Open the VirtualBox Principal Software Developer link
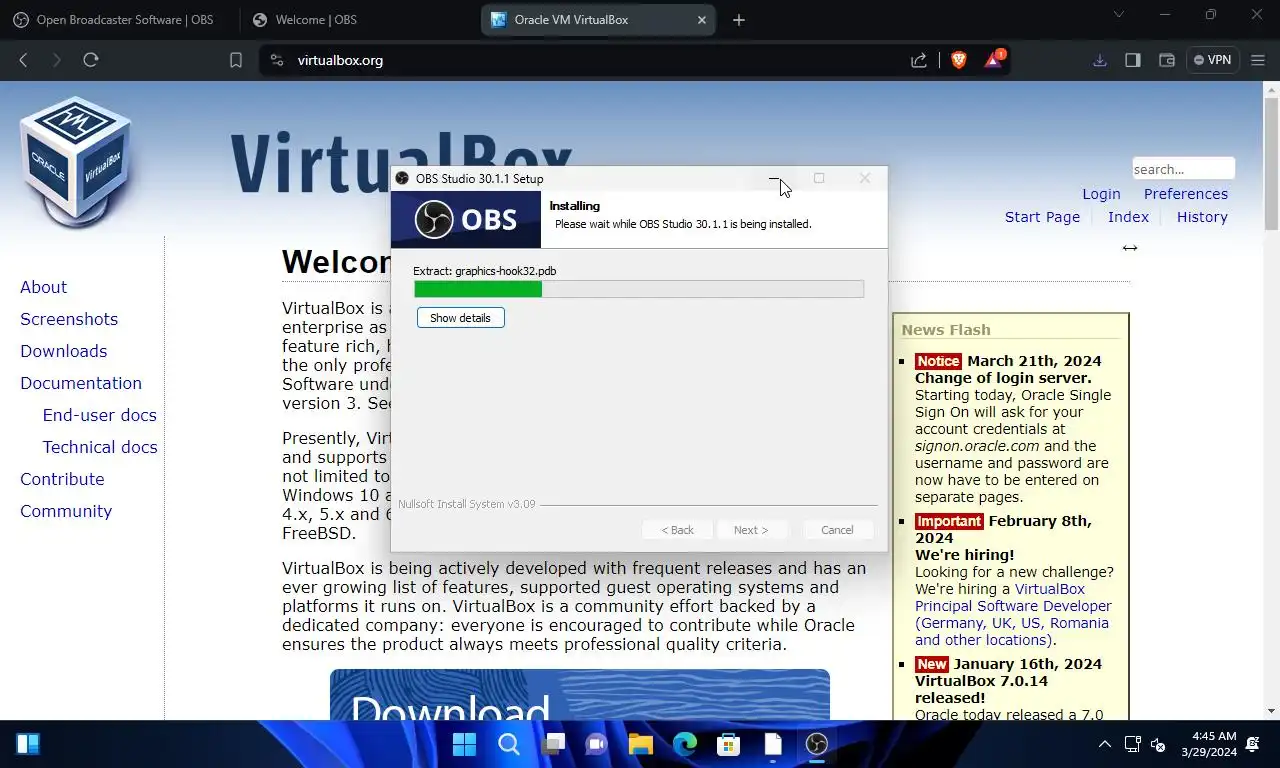1280x768 pixels. [x=1012, y=614]
